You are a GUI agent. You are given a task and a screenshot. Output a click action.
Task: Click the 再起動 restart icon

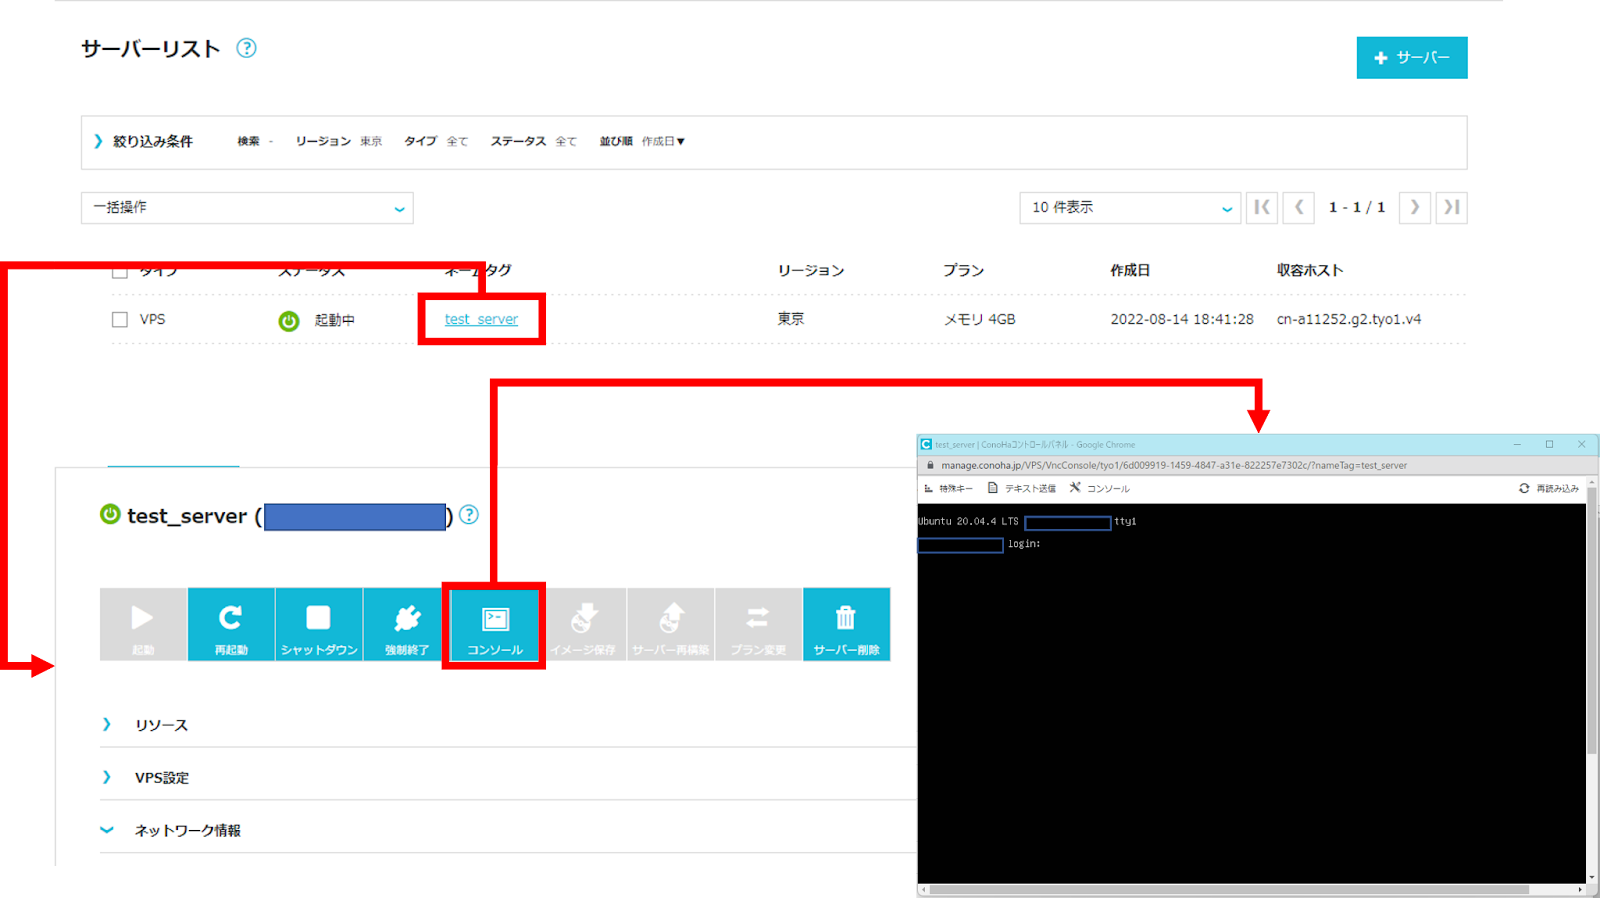(231, 624)
